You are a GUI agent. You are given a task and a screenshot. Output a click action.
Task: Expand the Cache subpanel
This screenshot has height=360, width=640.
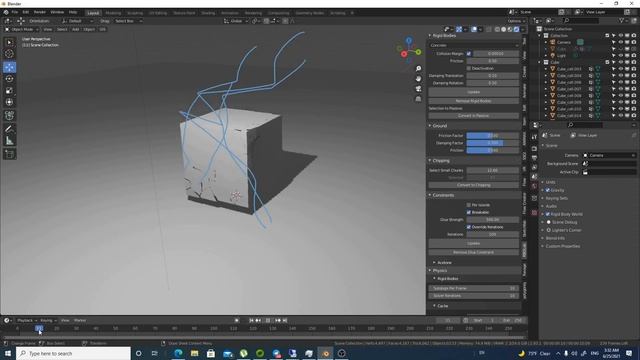442,306
